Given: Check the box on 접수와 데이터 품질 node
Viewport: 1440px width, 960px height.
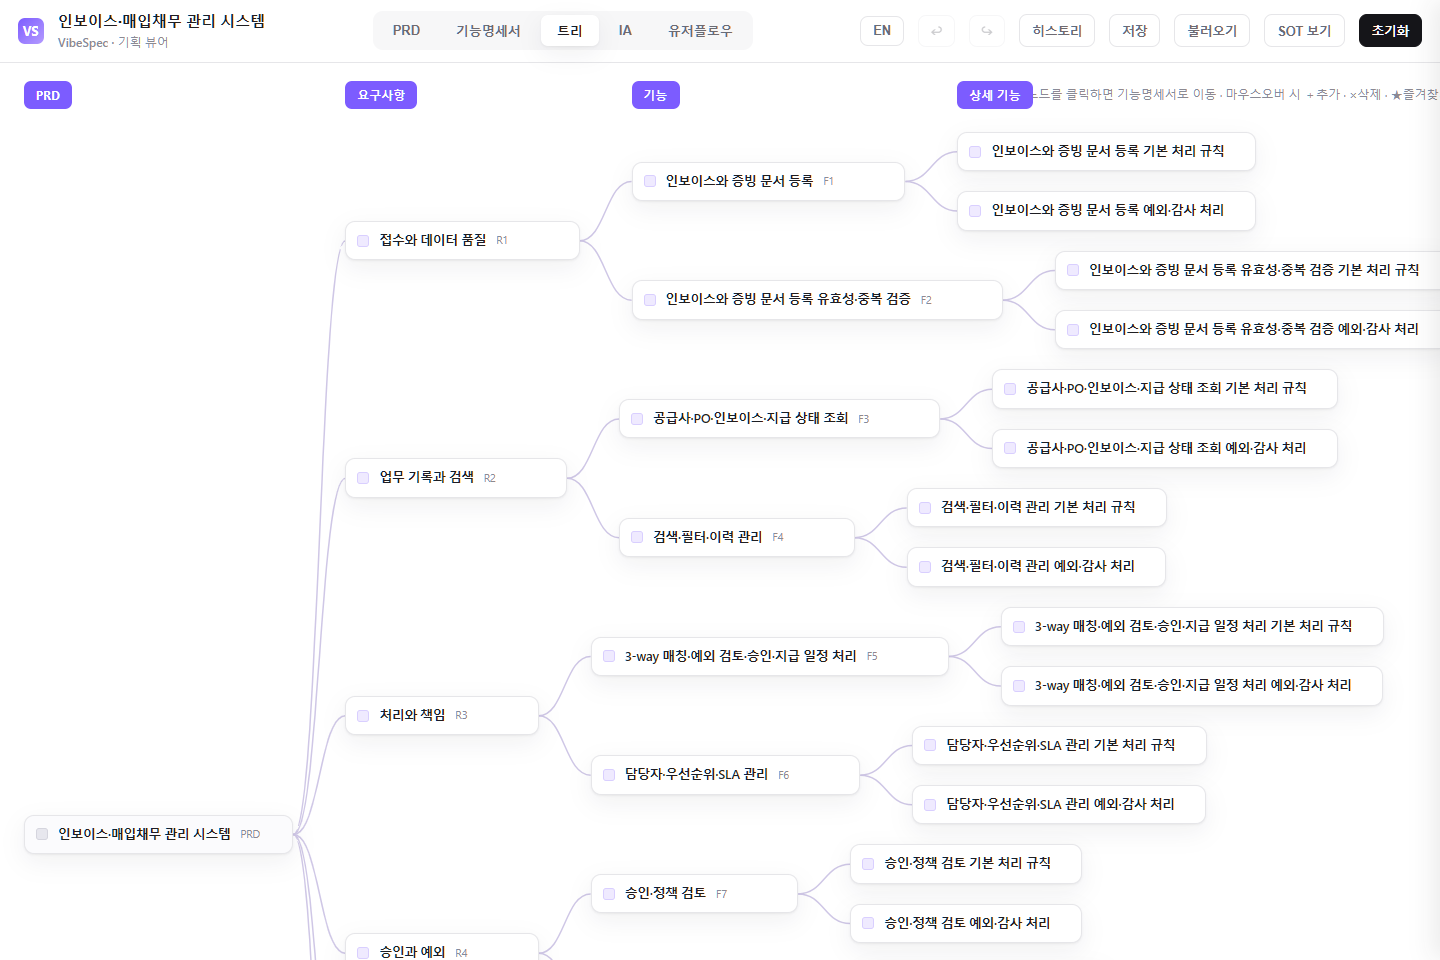Looking at the screenshot, I should click(363, 240).
